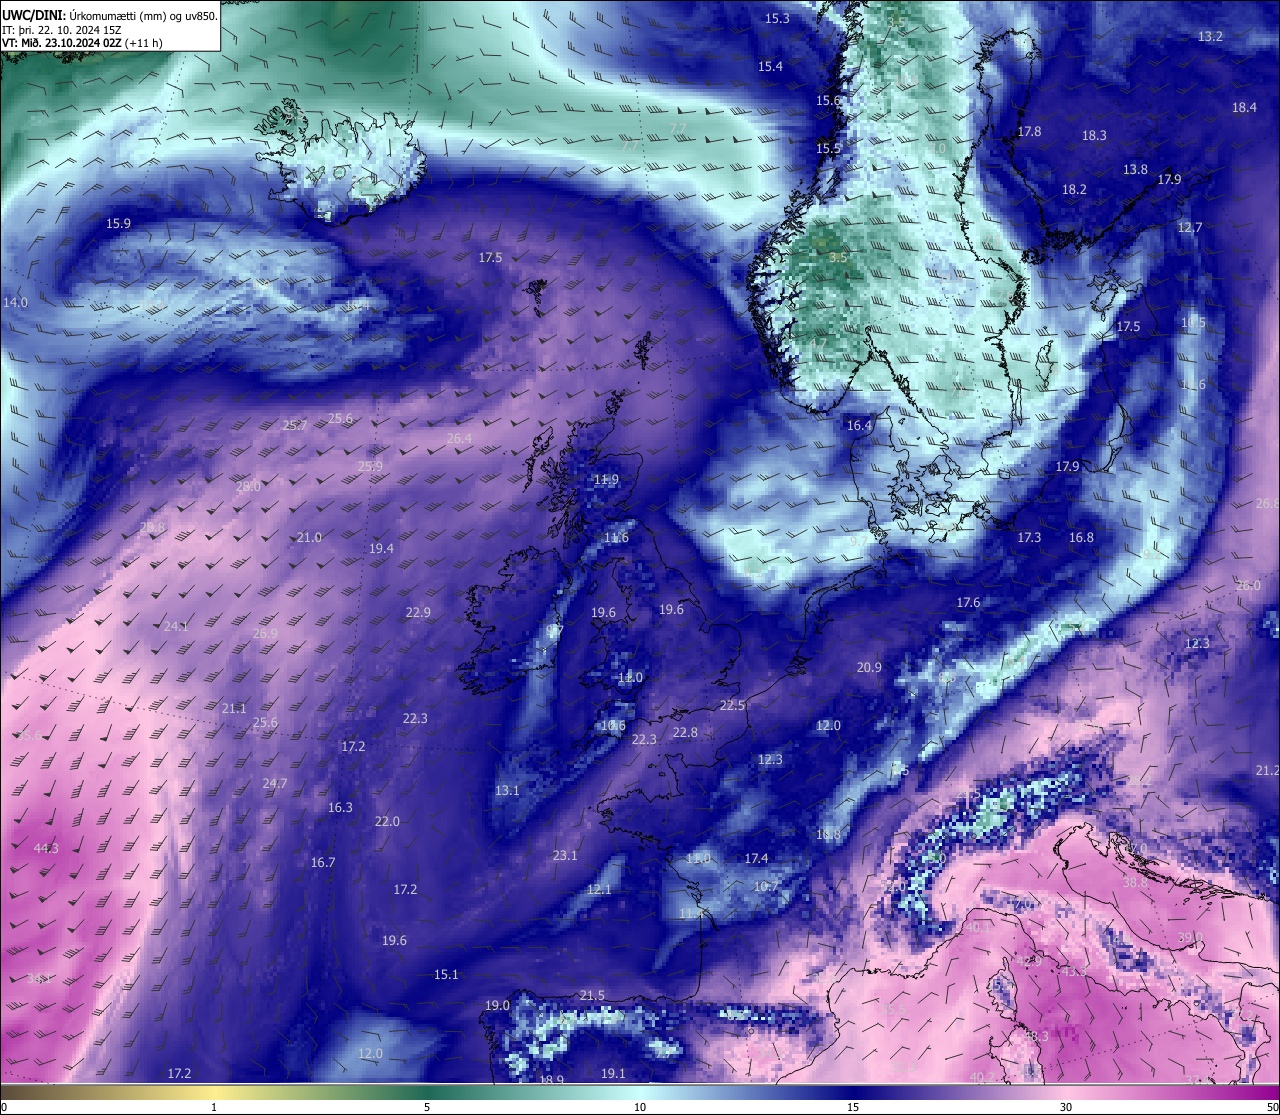Click the 15 tick on the color scale
1280x1115 pixels.
pos(853,1106)
